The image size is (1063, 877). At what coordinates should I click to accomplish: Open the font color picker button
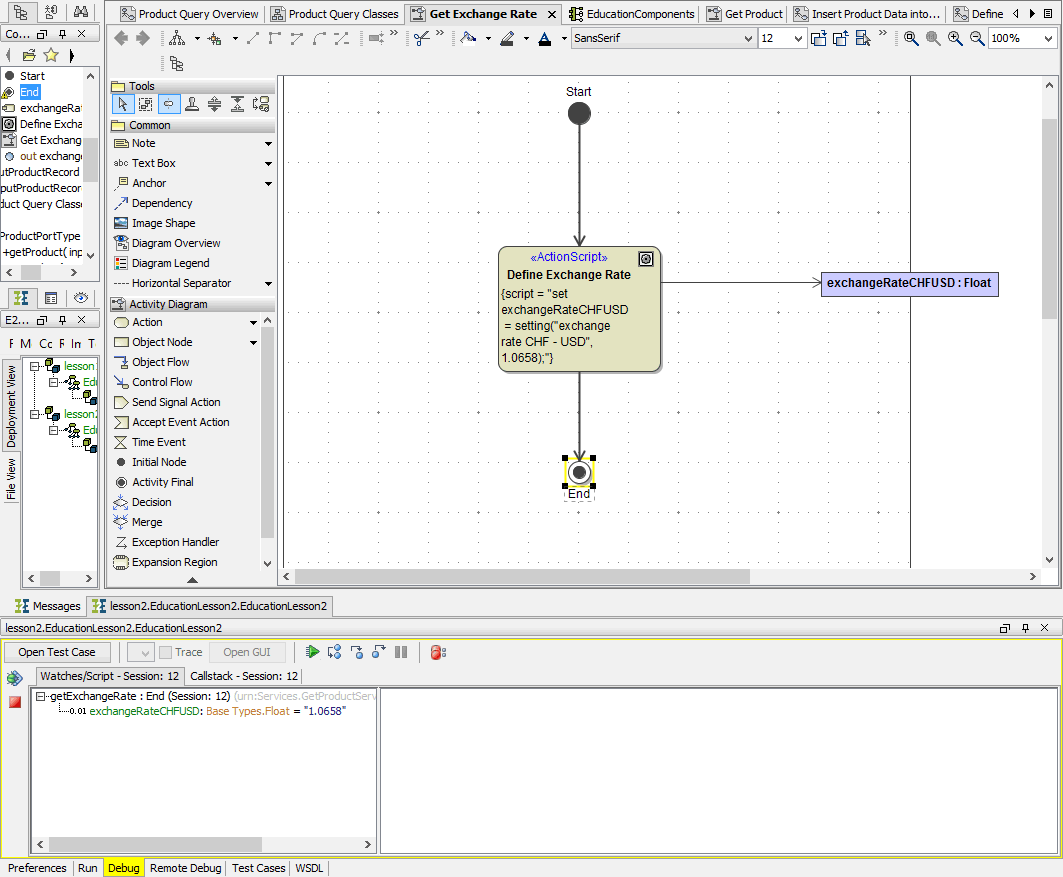(544, 39)
